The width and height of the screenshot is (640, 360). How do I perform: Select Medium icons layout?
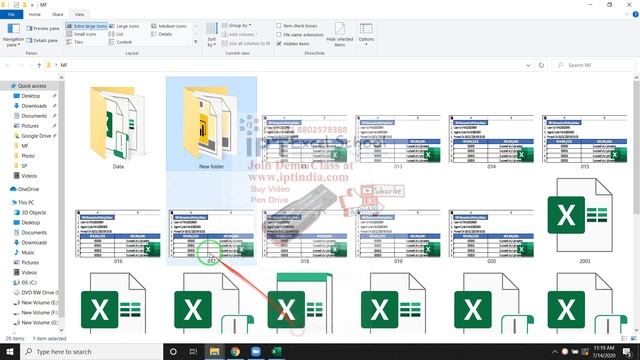pos(169,26)
